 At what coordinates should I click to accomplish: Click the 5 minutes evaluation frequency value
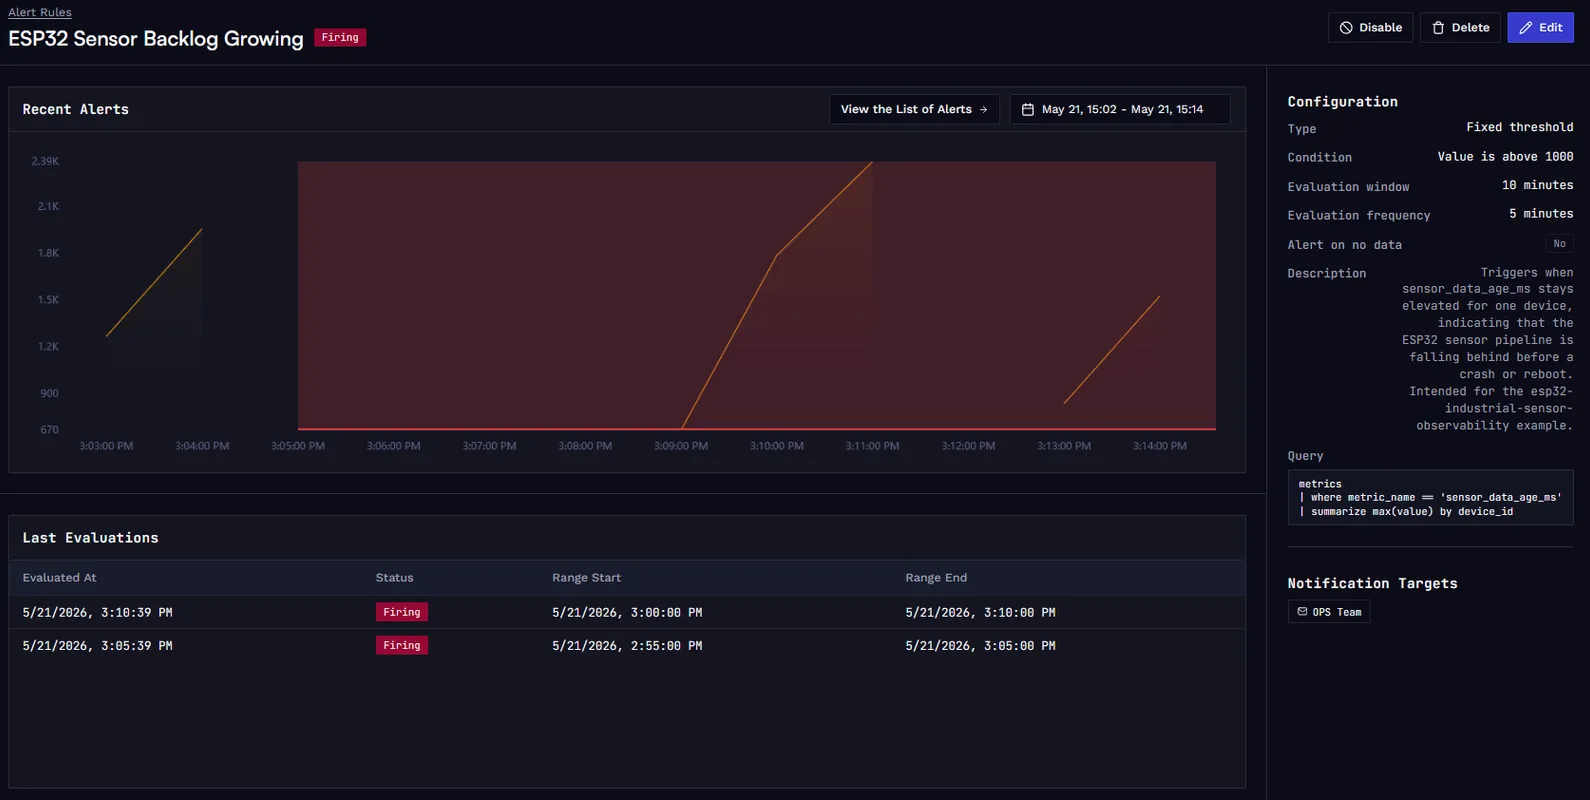point(1541,213)
